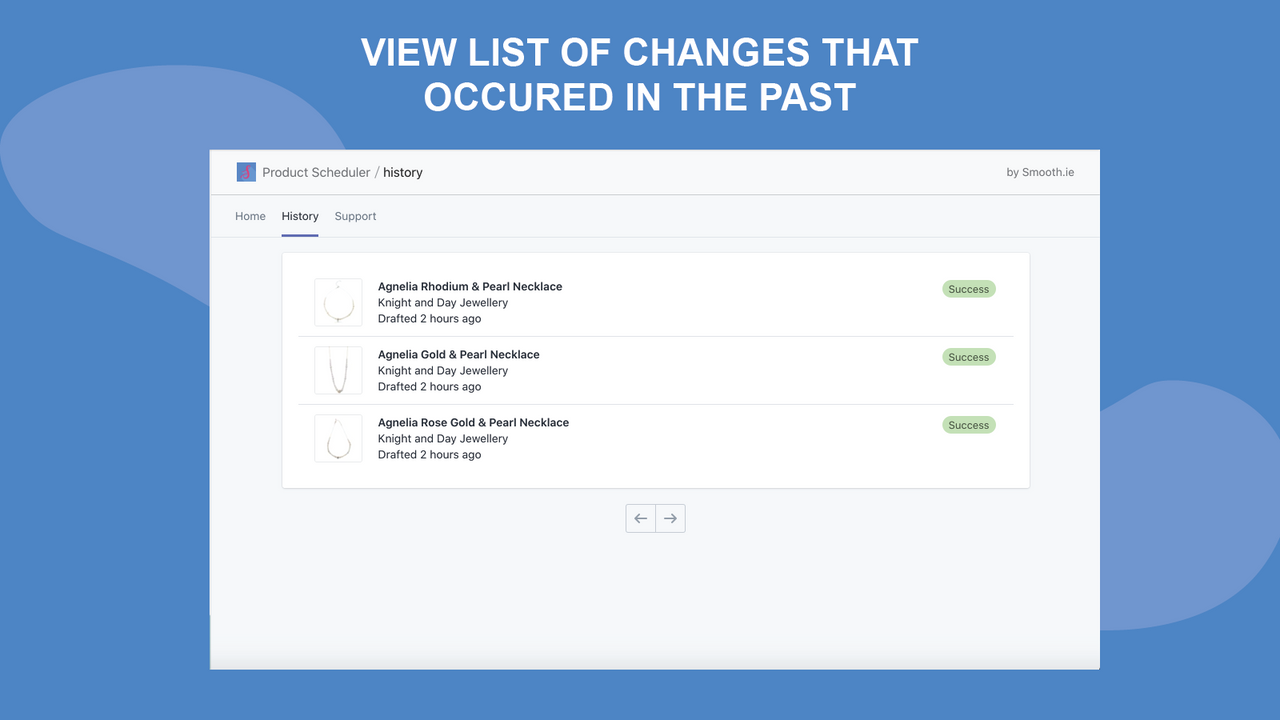This screenshot has width=1280, height=720.
Task: Select the Agnelia Rose Gold & Pearl Necklace entry
Action: (x=473, y=422)
